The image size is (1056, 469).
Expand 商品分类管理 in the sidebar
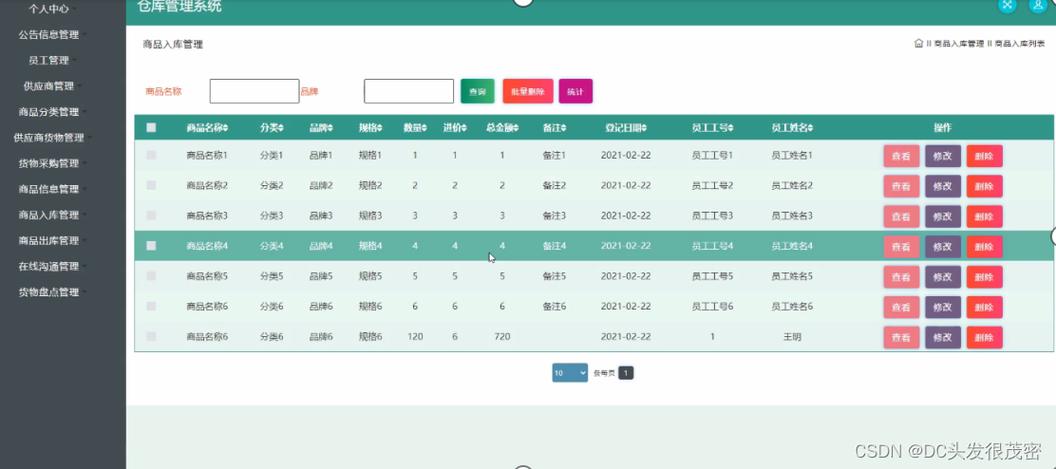pyautogui.click(x=48, y=112)
